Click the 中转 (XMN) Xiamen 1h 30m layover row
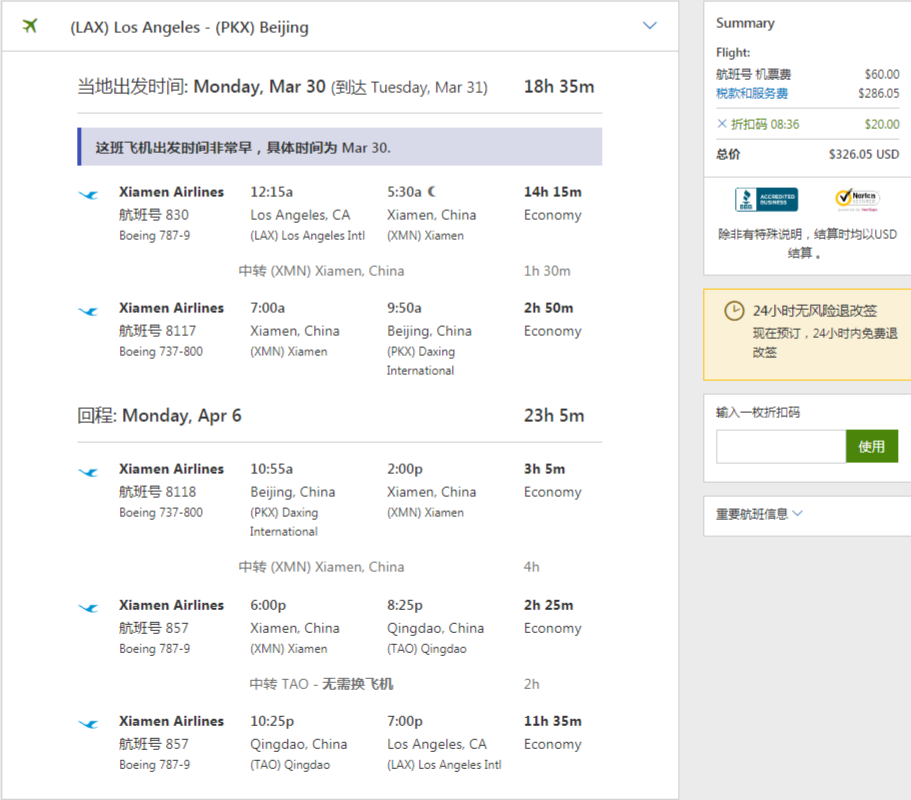 coord(404,271)
